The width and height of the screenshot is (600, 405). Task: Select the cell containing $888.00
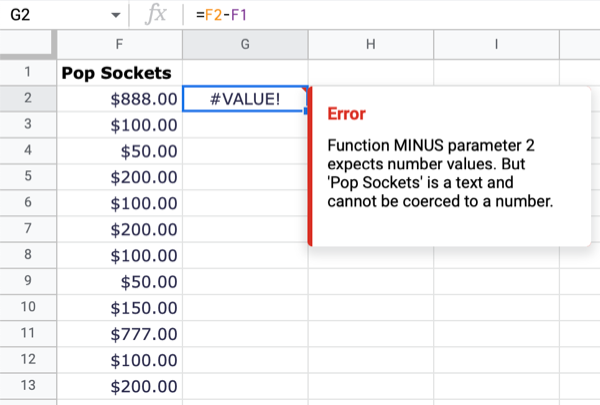pyautogui.click(x=119, y=98)
